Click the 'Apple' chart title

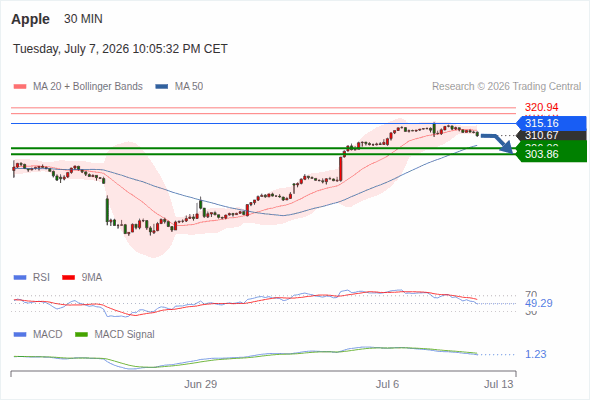(x=30, y=19)
